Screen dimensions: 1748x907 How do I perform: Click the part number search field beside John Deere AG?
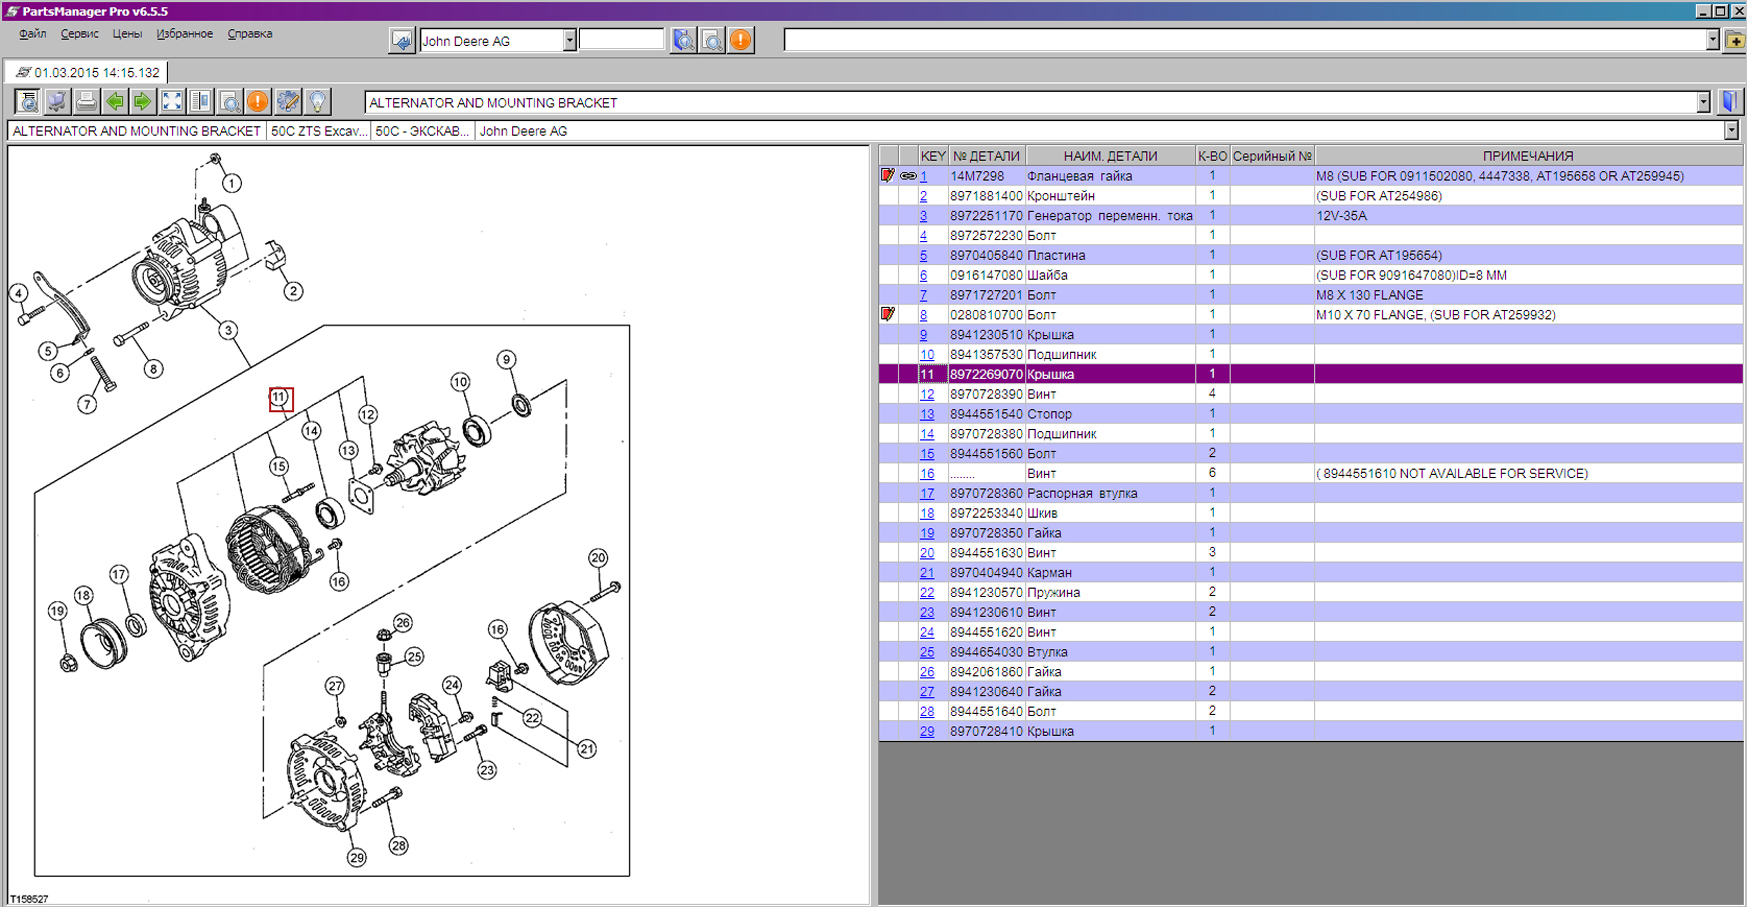[x=621, y=40]
